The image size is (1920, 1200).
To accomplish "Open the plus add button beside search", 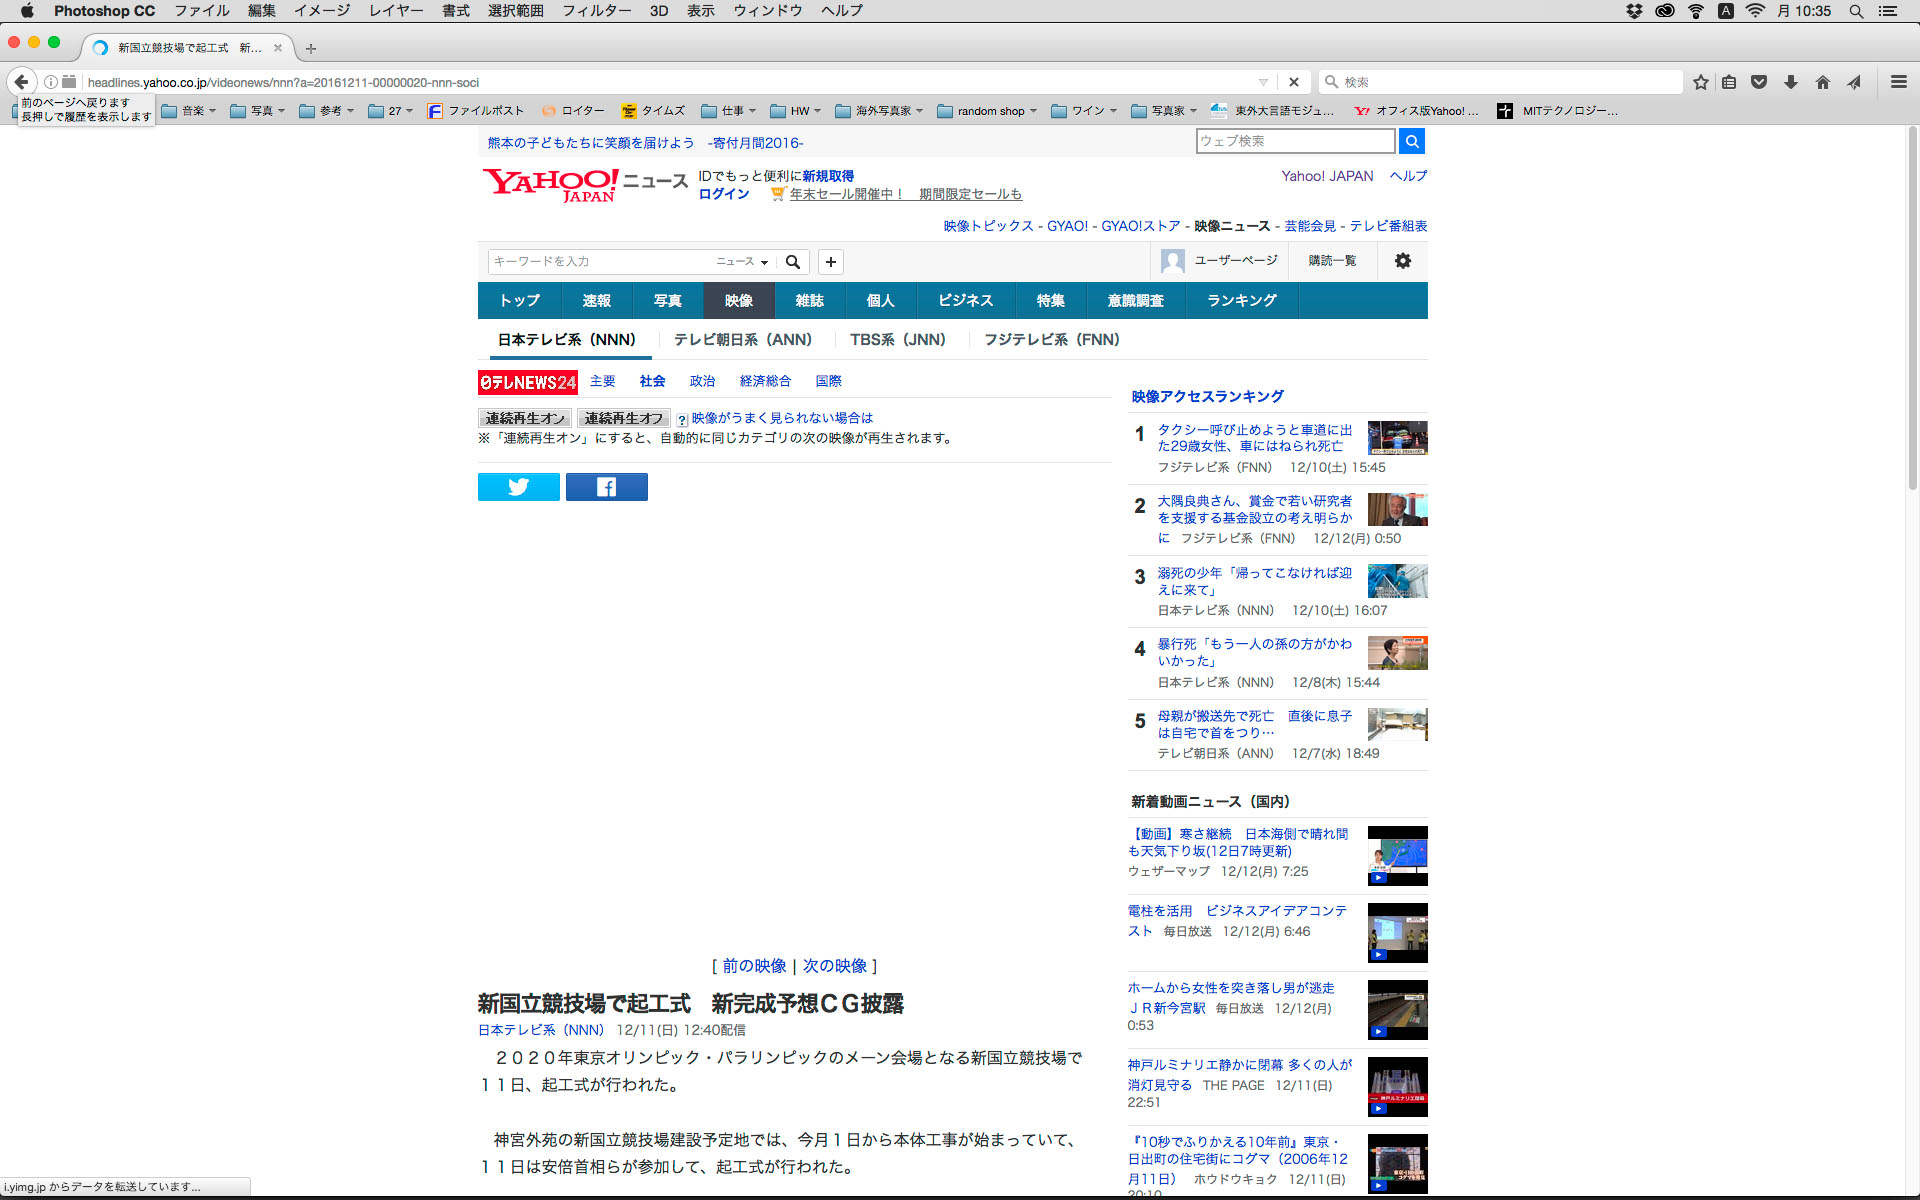I will click(830, 262).
